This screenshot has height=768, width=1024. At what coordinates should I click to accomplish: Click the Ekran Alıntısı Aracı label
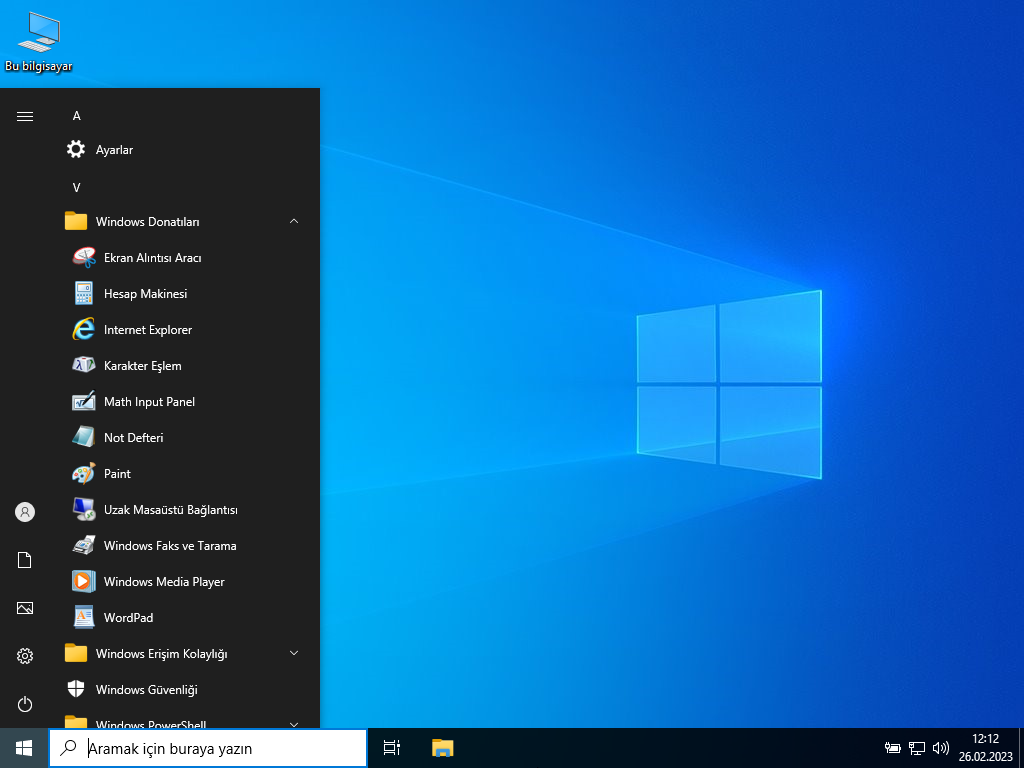coord(153,258)
